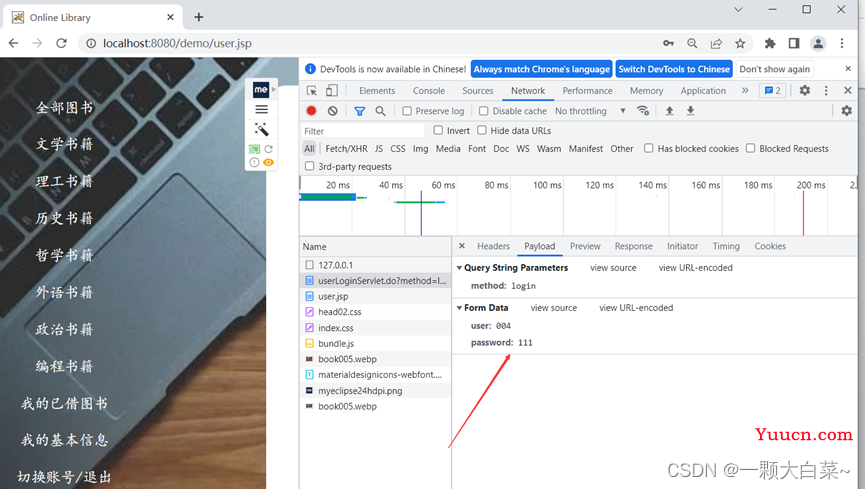
Task: Open the Timing tab of request
Action: tap(726, 246)
